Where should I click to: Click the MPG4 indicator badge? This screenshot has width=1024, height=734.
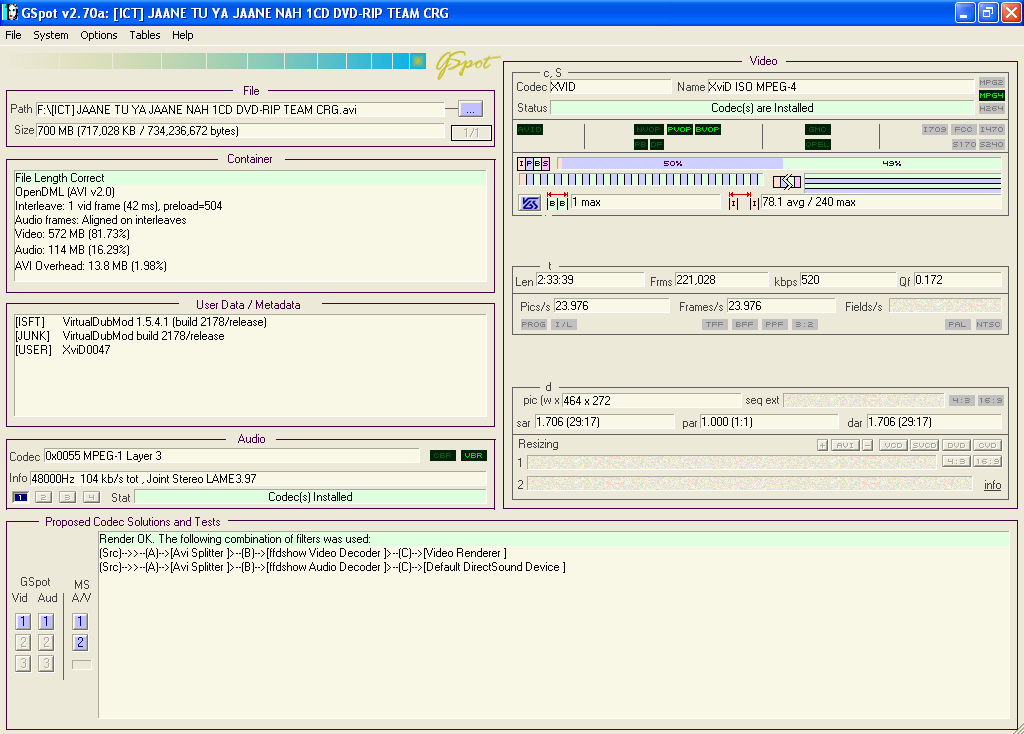pos(991,95)
